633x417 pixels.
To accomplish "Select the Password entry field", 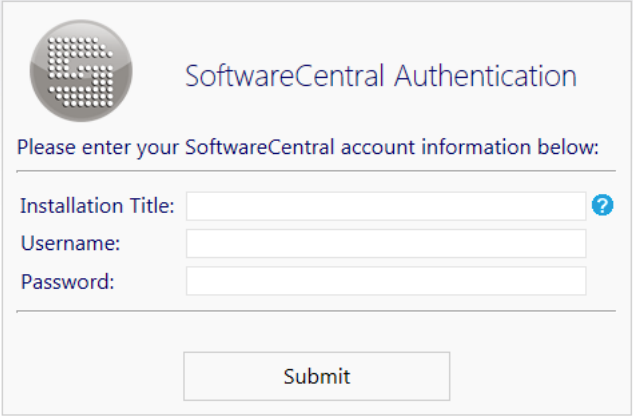I will (x=385, y=281).
